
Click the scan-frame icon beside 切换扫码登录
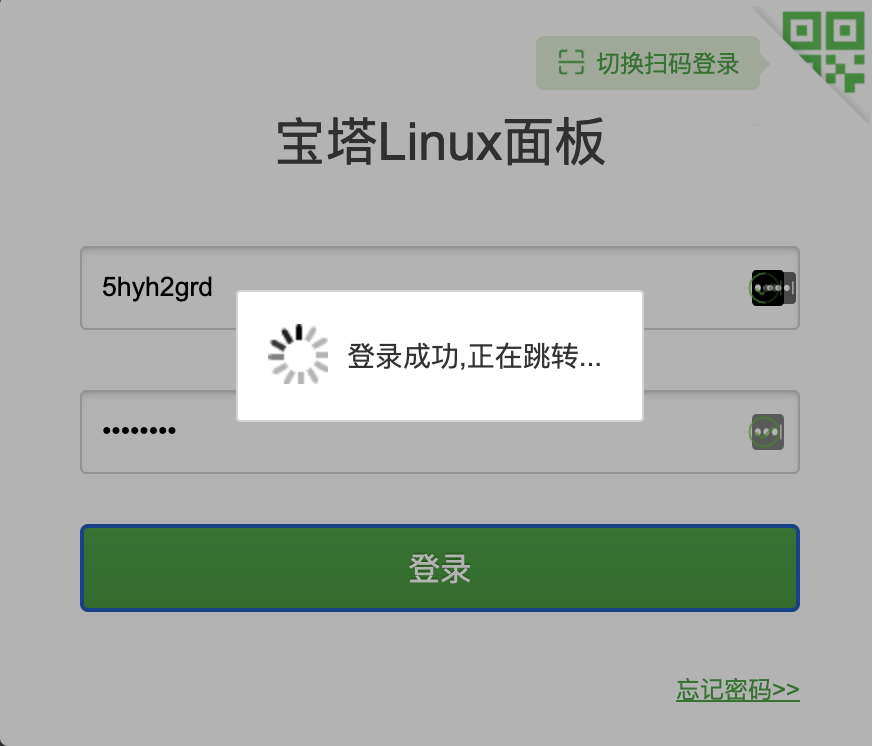point(571,62)
